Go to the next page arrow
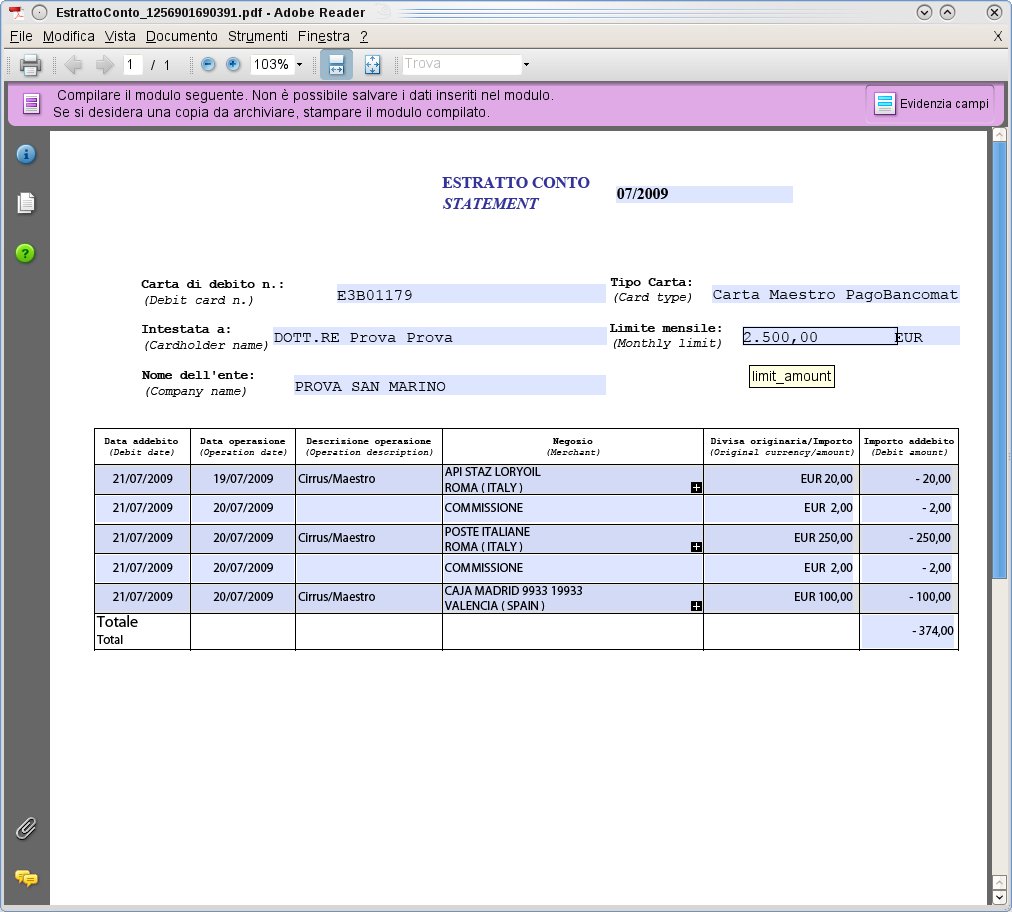 point(105,65)
